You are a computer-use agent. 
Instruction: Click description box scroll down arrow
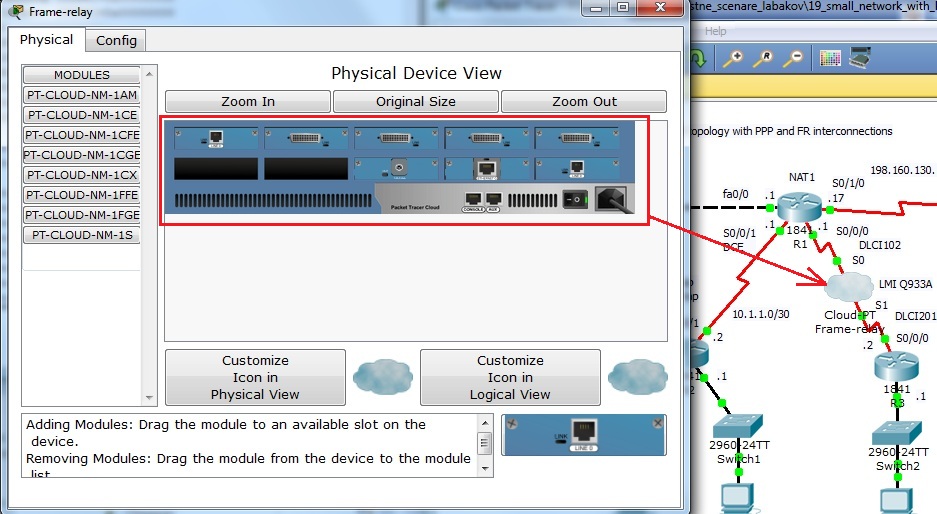pyautogui.click(x=485, y=469)
